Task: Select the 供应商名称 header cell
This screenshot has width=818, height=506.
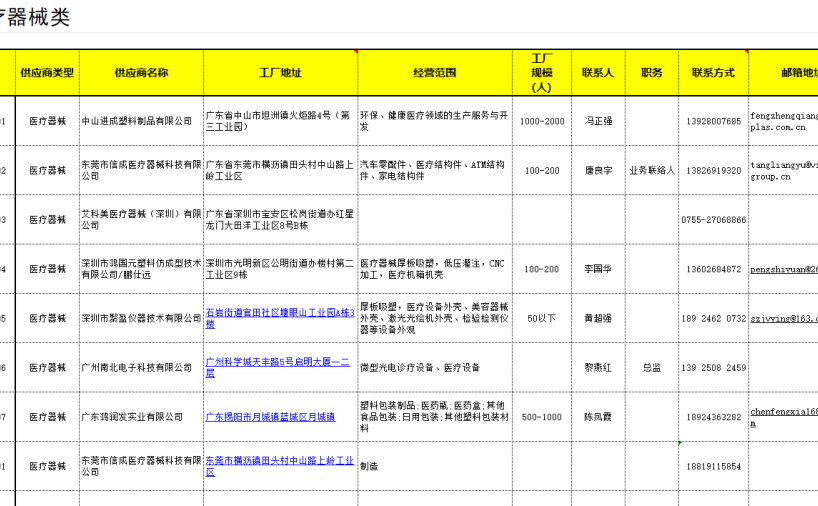Action: tap(141, 73)
